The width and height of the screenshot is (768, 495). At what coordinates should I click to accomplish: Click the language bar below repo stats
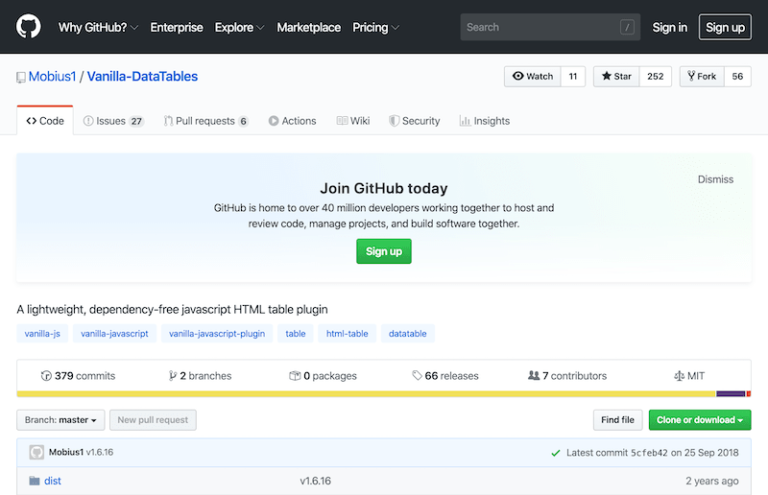[383, 394]
